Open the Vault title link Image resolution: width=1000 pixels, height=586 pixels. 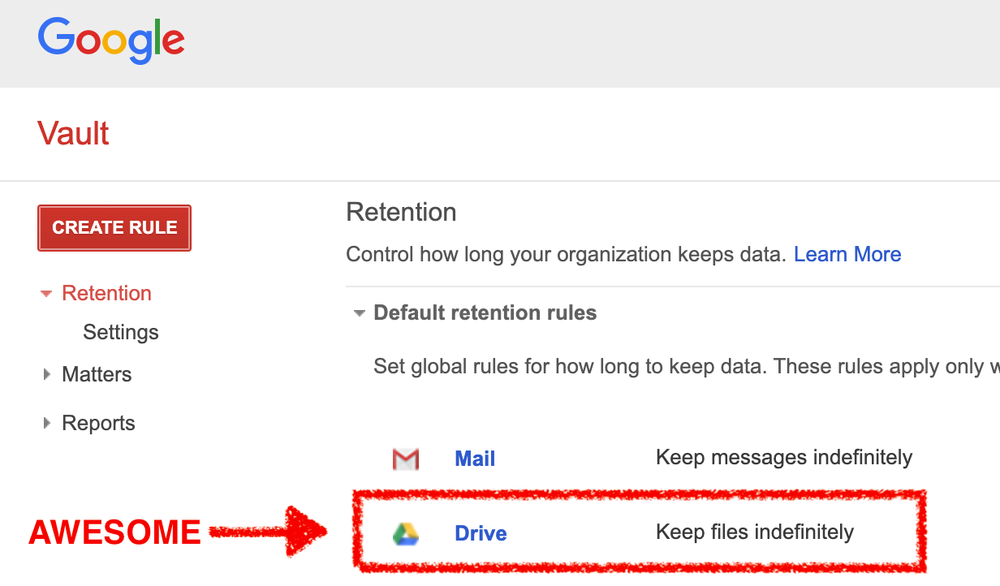pos(73,134)
